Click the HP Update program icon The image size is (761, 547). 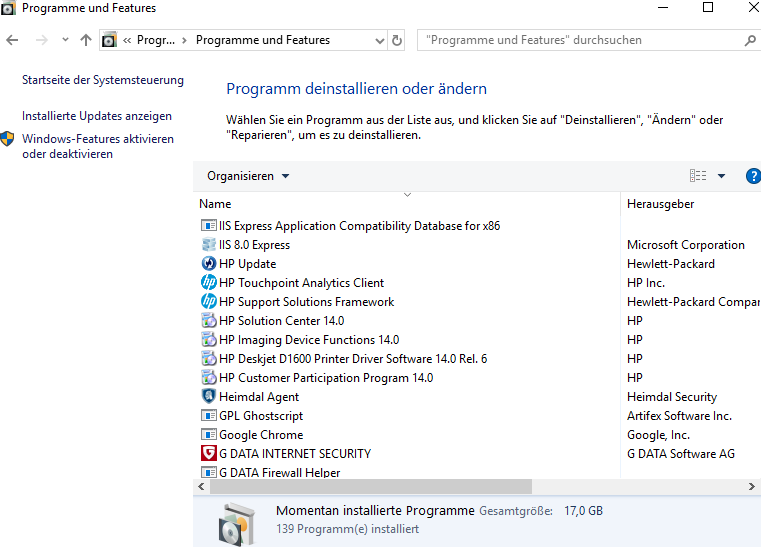[209, 264]
